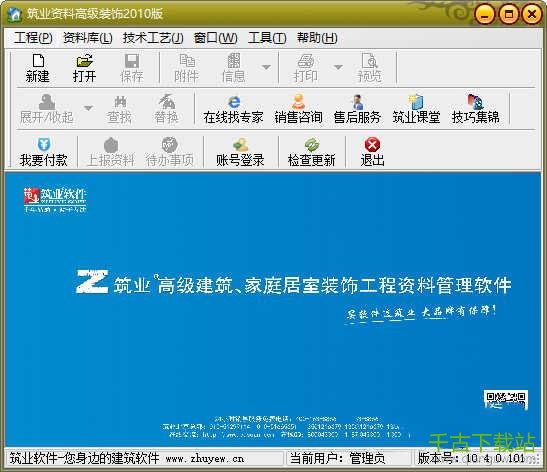Open a project with 打开 icon
Screen dimensions: 547x472
click(x=84, y=68)
